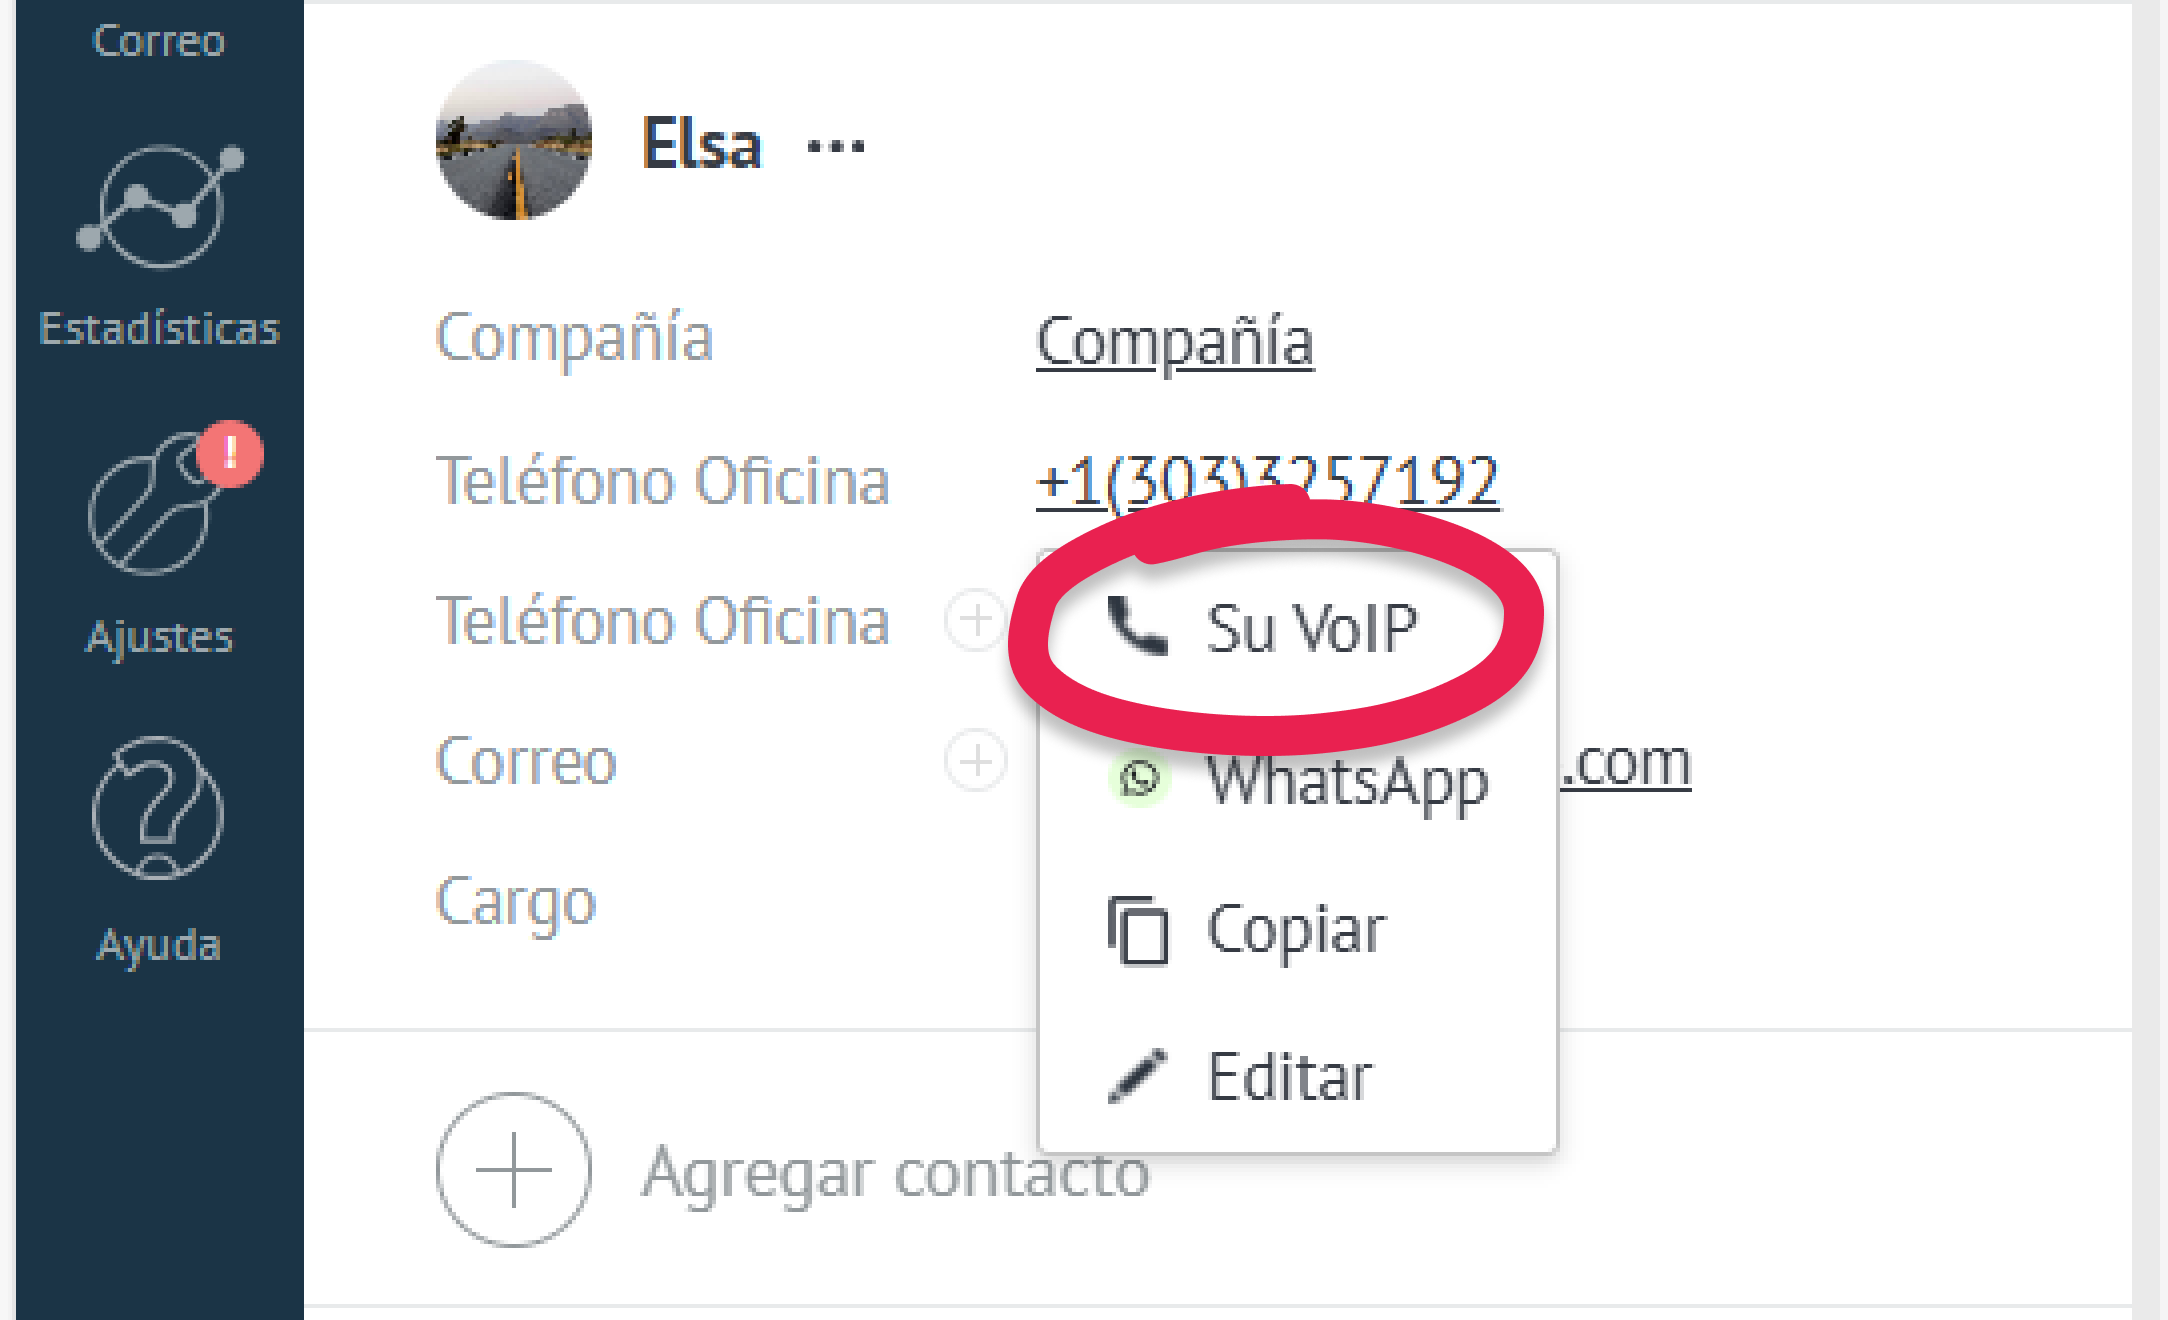This screenshot has width=2168, height=1320.
Task: Click the Compañía link
Action: pos(1175,342)
